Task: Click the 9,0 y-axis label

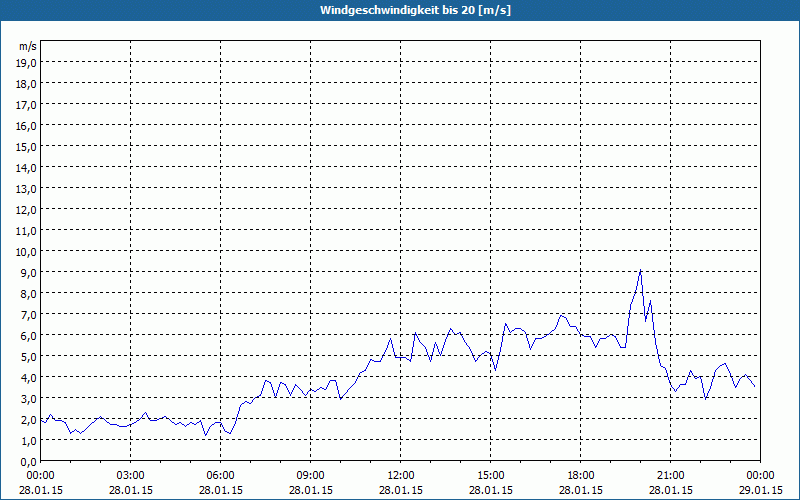Action: tap(27, 272)
